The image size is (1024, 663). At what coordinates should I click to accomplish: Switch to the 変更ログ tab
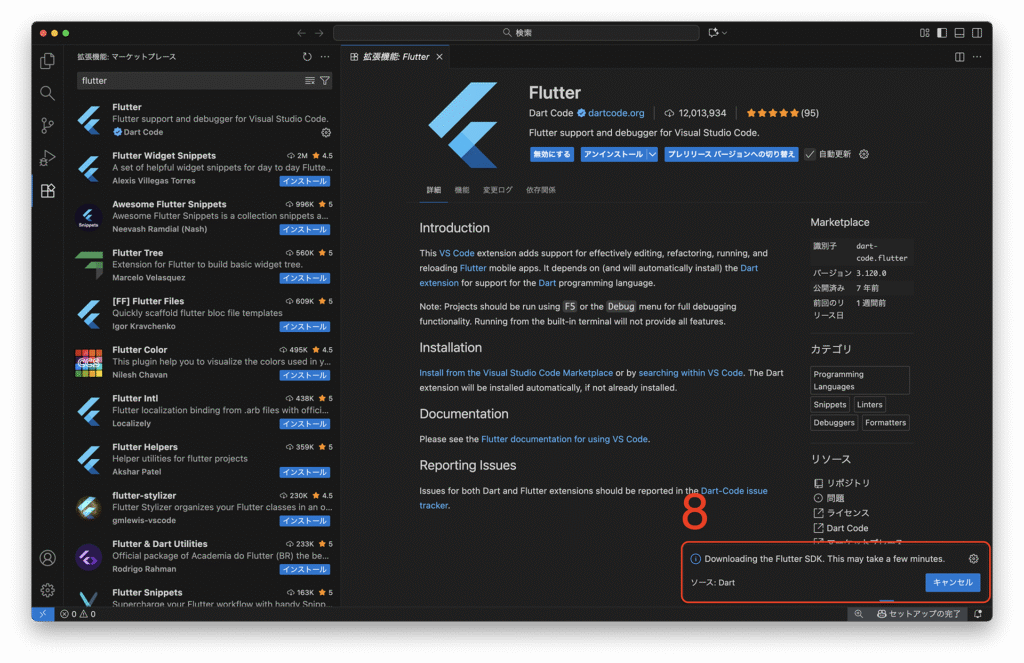497,190
